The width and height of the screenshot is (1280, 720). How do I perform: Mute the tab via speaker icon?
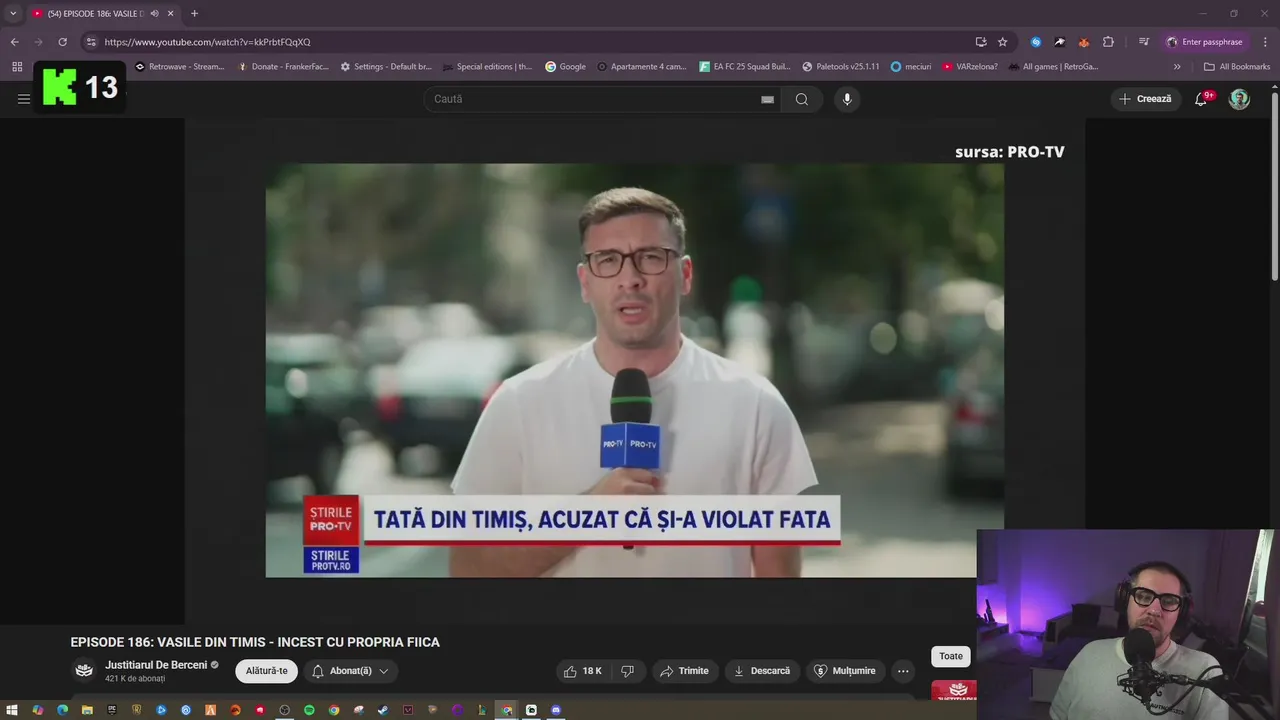coord(154,14)
